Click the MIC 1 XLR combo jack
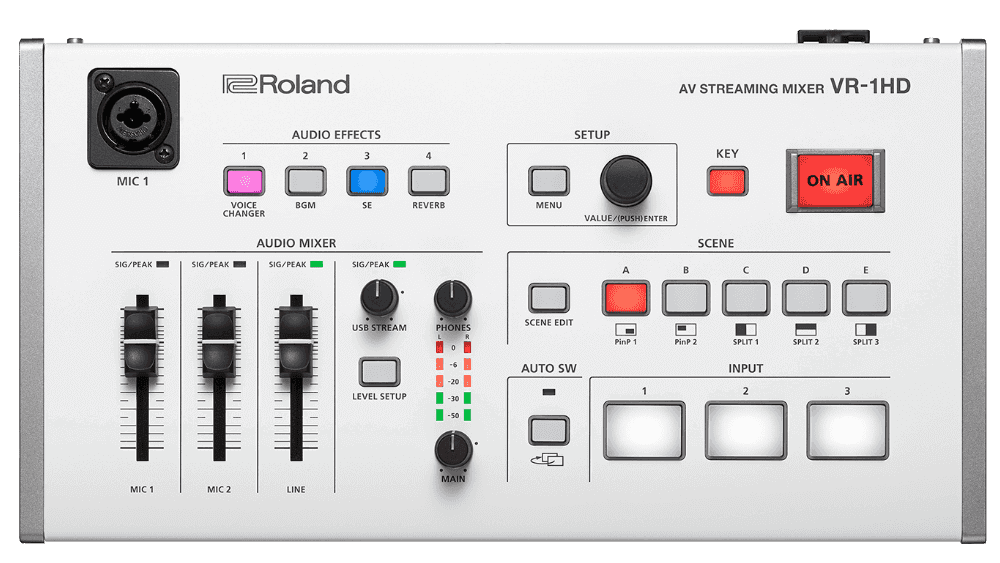This screenshot has width=1000, height=563. coord(133,119)
